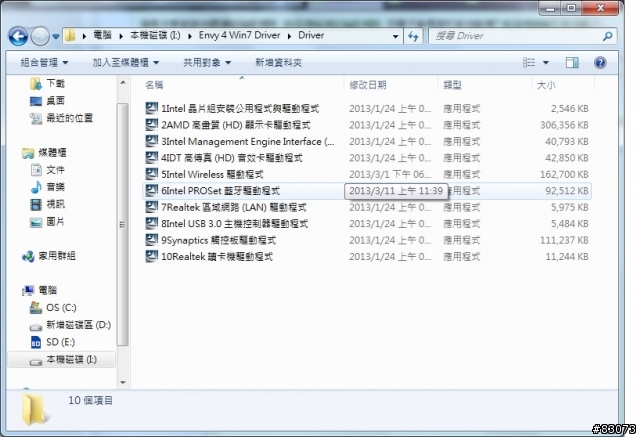This screenshot has width=640, height=437.
Task: Expand the arrow after Envy 4 Win7 Driver
Action: [x=289, y=36]
